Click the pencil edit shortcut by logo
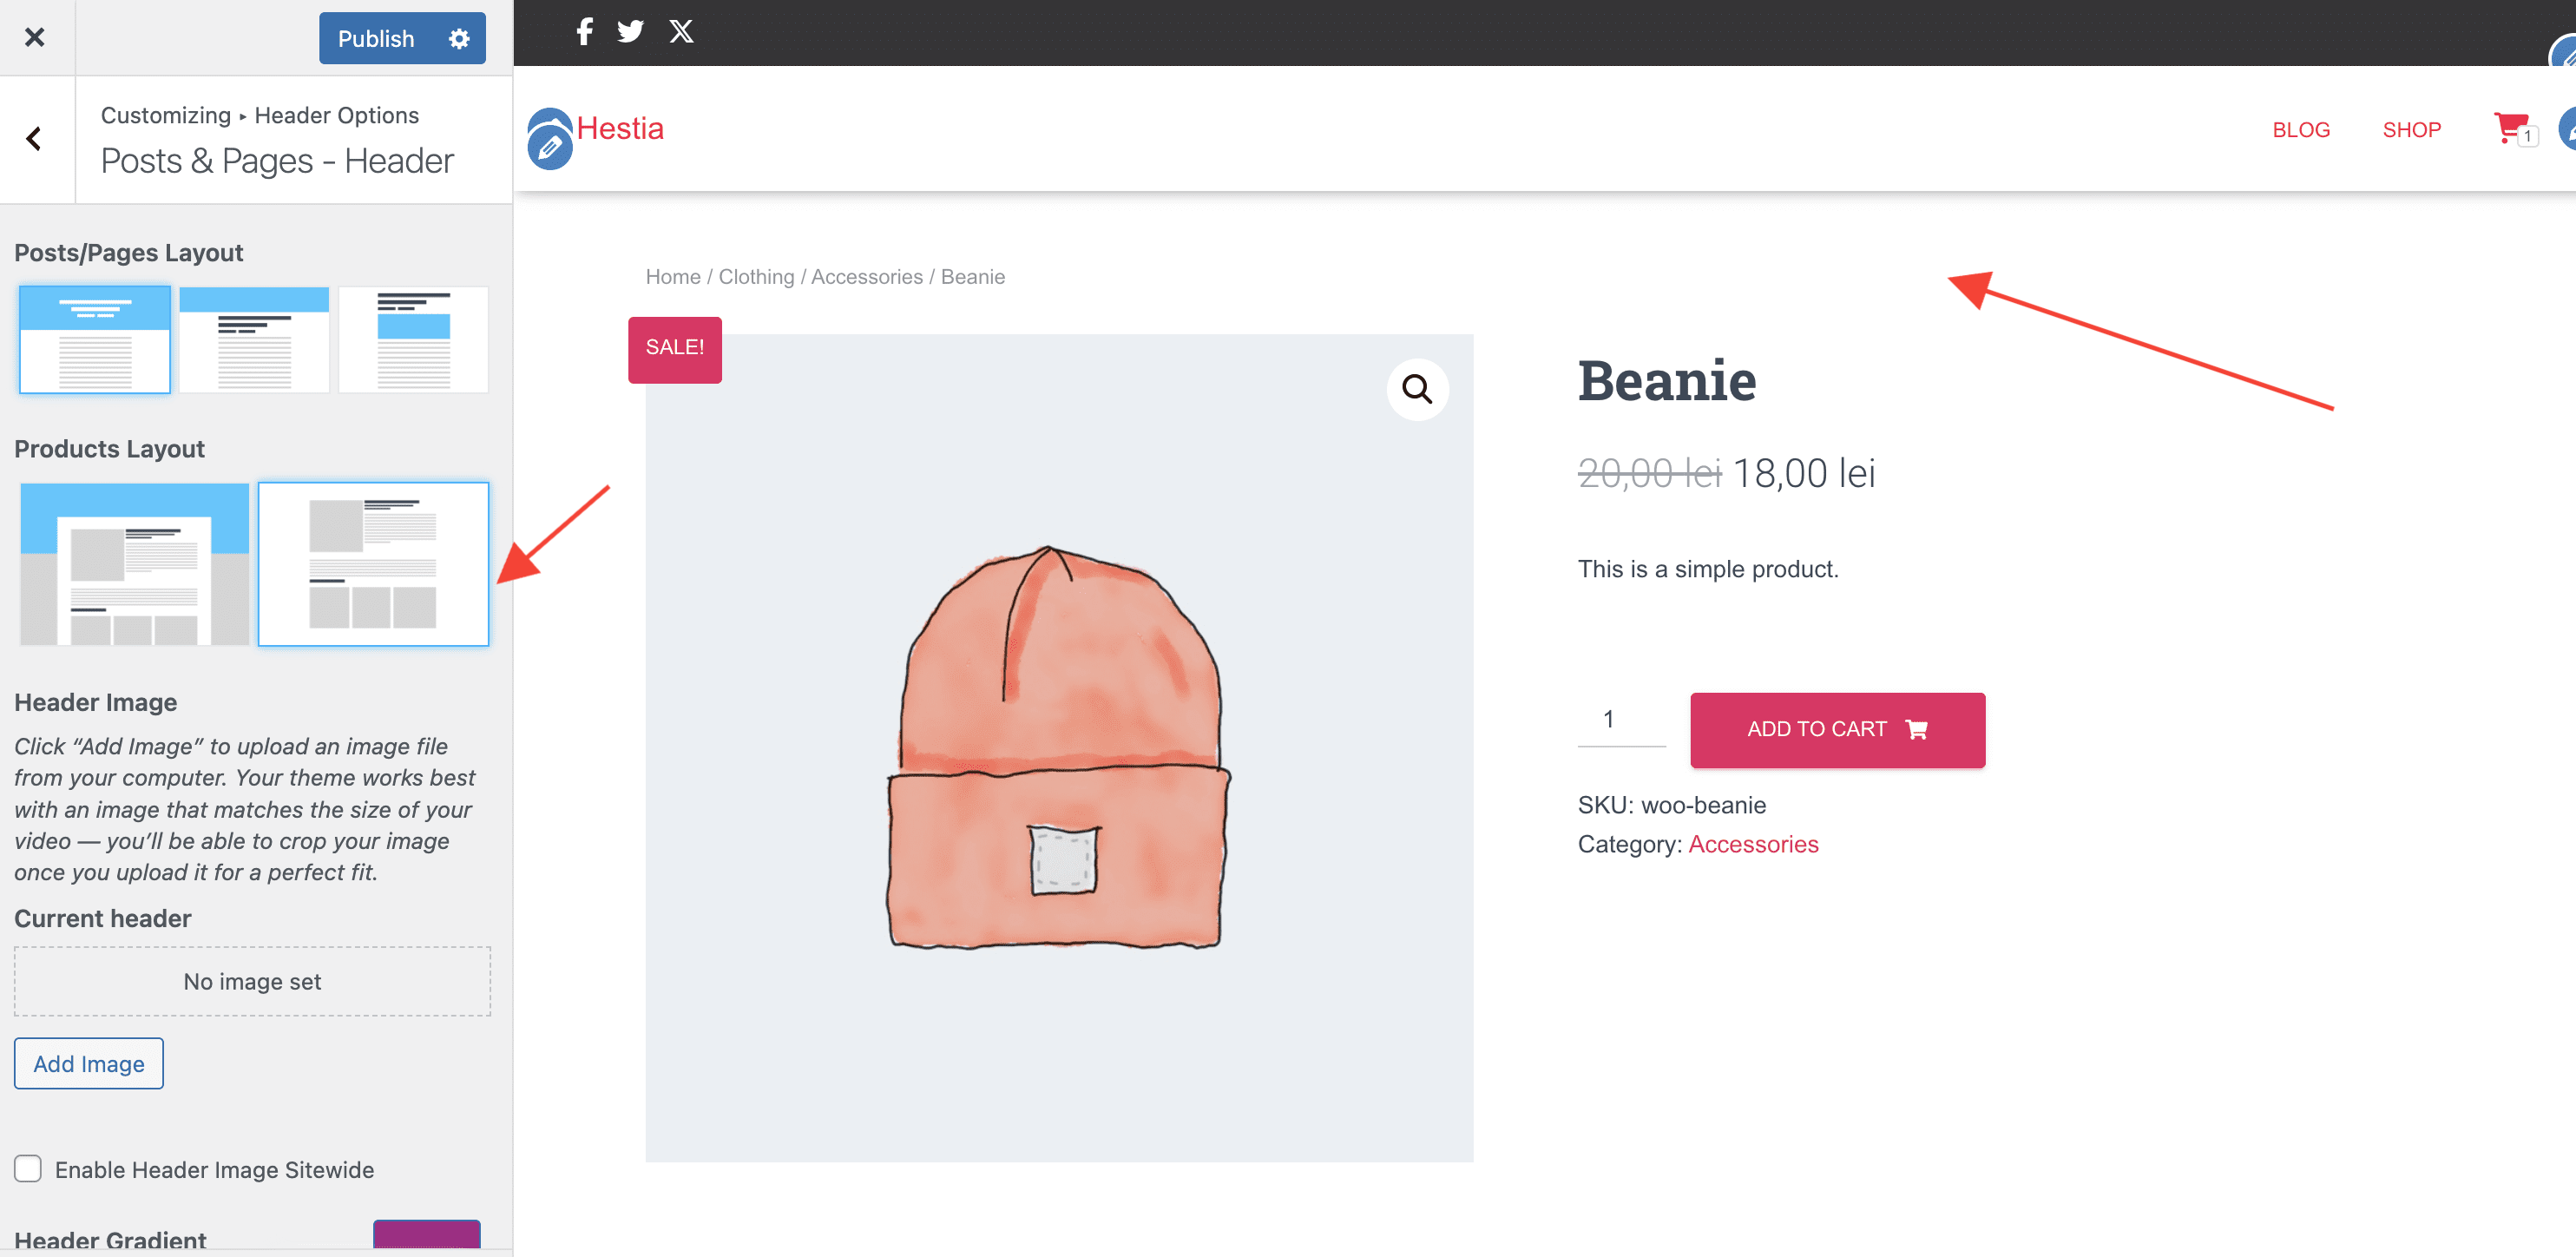 (x=549, y=149)
